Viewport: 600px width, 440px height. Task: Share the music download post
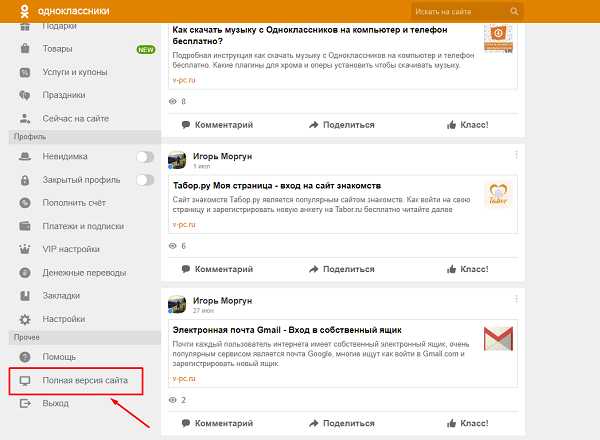click(x=342, y=125)
